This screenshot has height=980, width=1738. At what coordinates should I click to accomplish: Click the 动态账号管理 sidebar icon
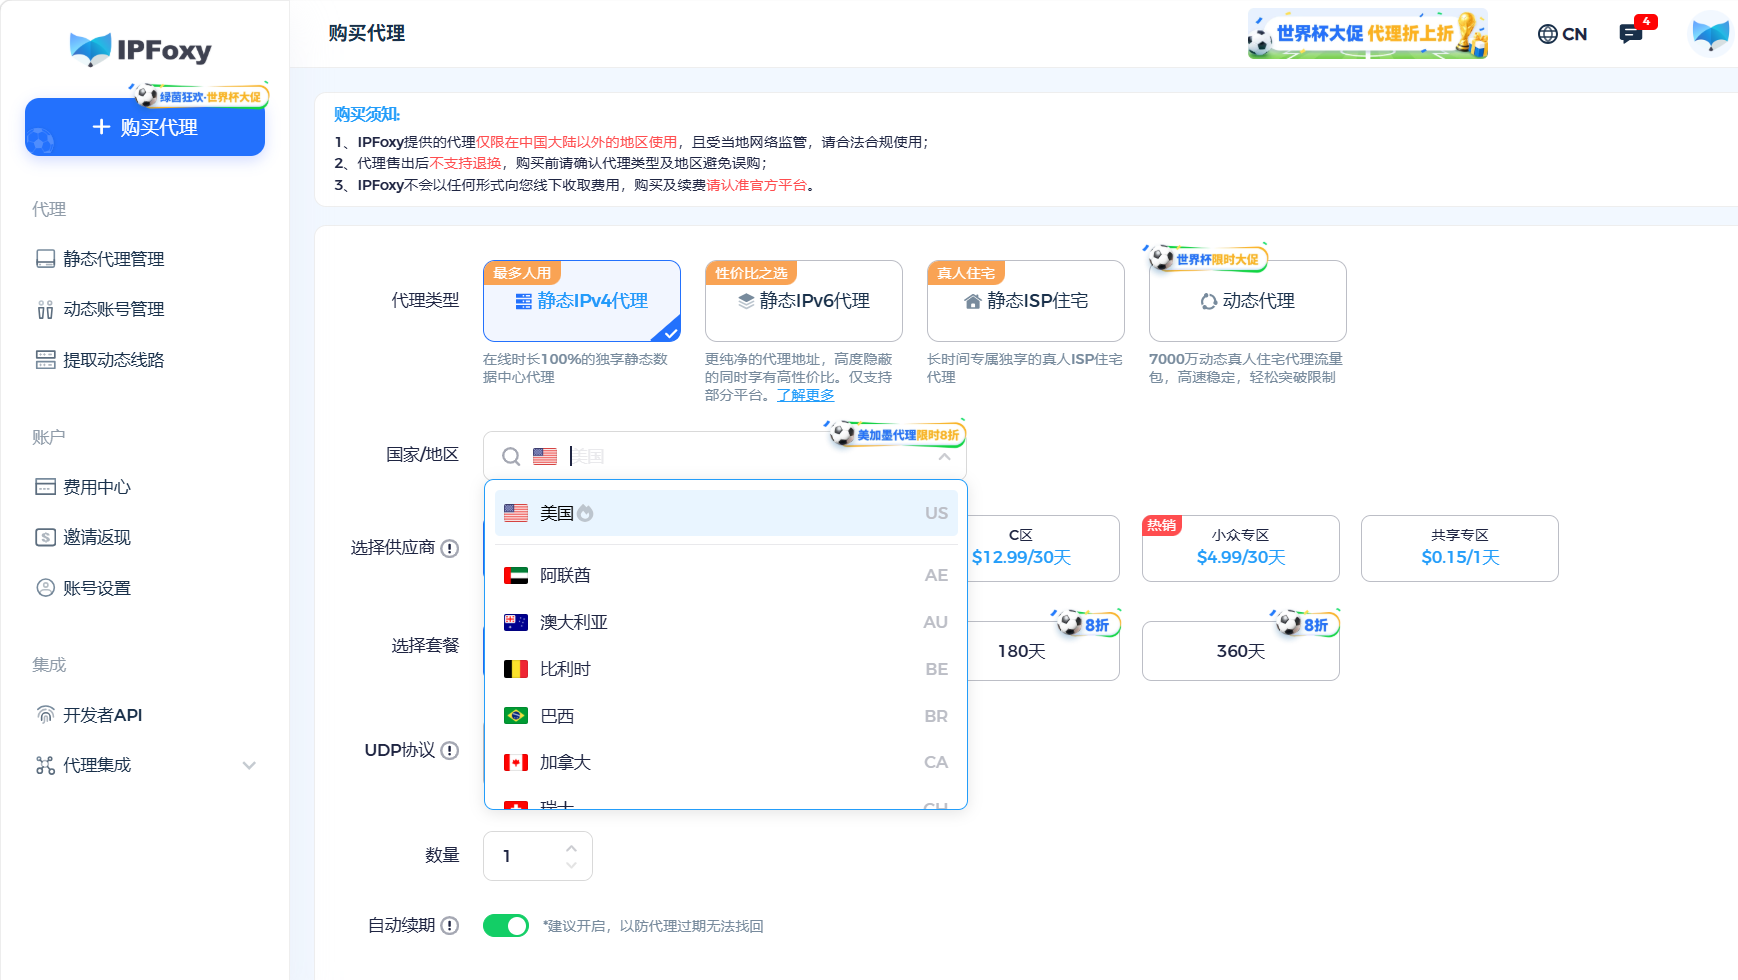click(x=45, y=309)
